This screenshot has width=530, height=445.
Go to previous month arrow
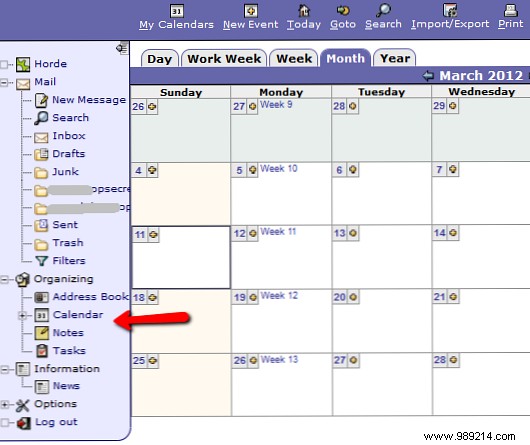click(429, 75)
